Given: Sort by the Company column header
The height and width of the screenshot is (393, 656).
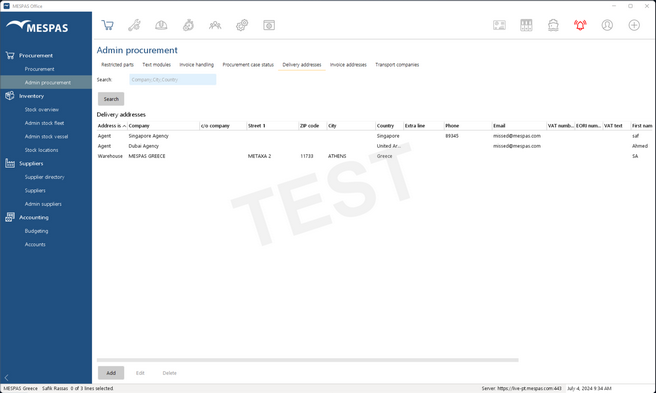Looking at the screenshot, I should coord(163,126).
